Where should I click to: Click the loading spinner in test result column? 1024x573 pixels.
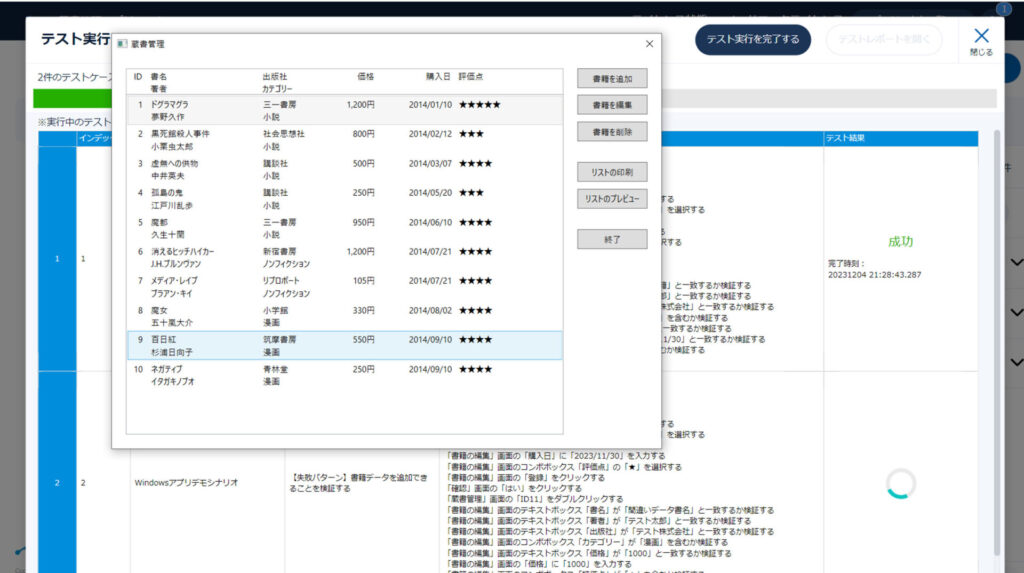point(901,484)
